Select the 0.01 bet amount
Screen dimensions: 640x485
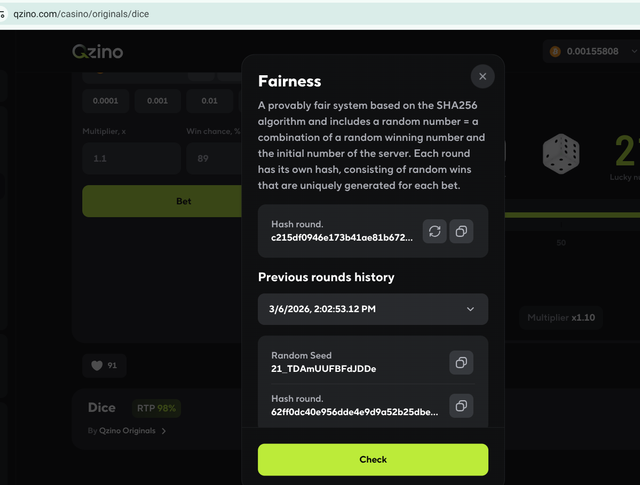tap(209, 101)
